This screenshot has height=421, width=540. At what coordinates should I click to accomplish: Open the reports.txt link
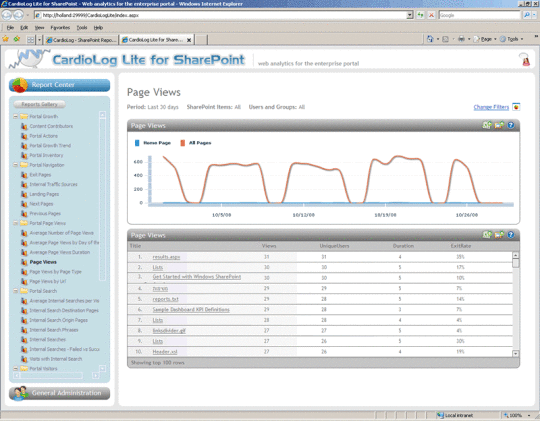tap(166, 299)
